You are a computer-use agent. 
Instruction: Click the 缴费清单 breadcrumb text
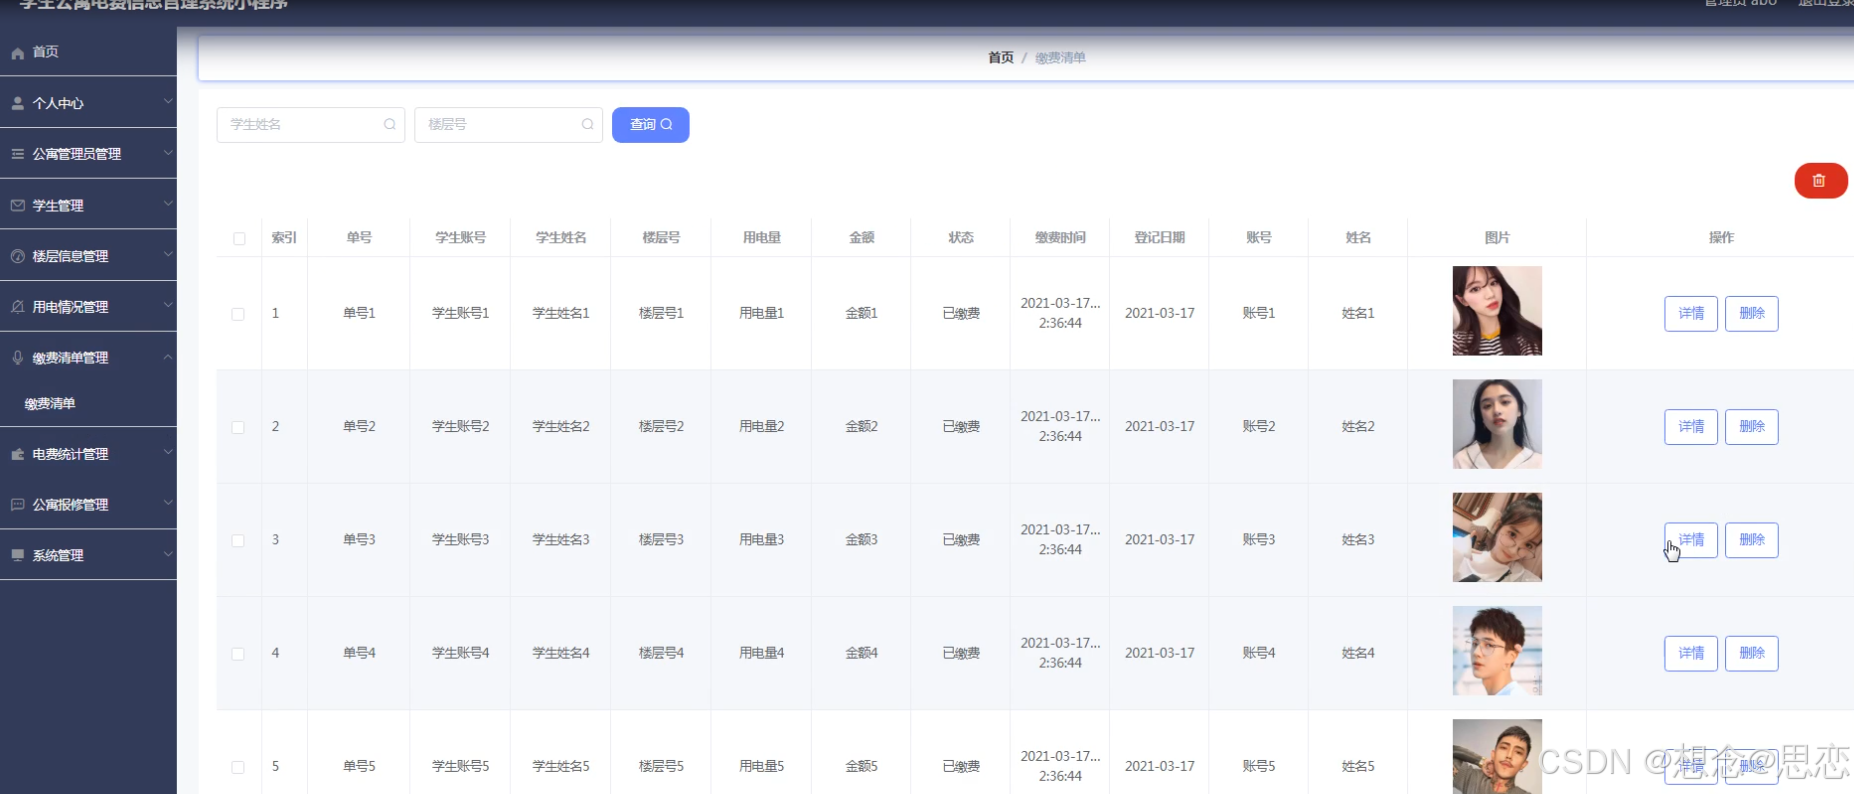pyautogui.click(x=1060, y=58)
